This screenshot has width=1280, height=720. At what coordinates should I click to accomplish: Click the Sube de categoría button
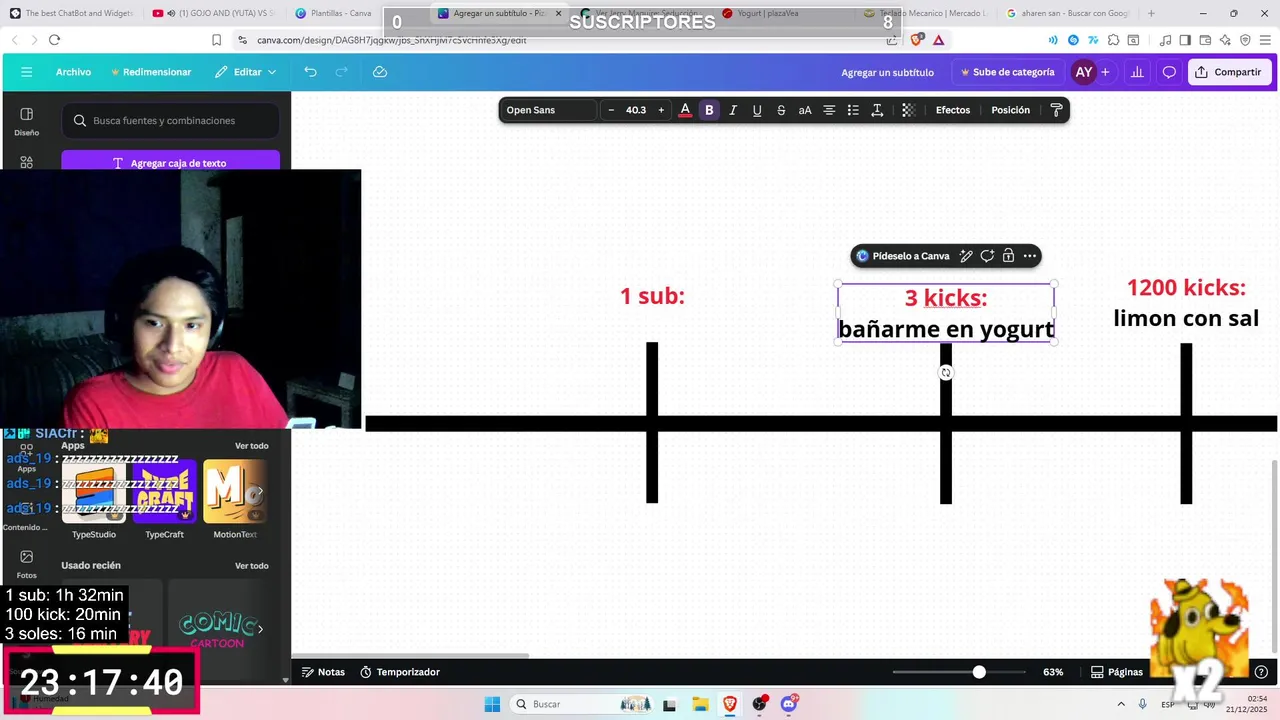tap(1007, 72)
